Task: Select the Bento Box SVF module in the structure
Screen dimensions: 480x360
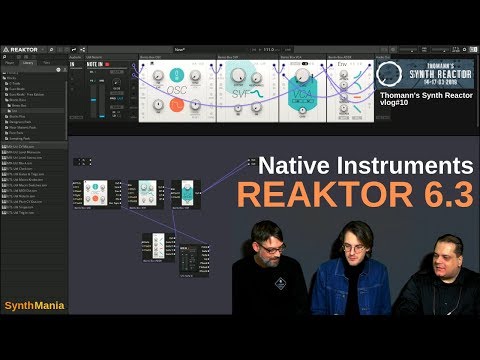Action: [146, 195]
